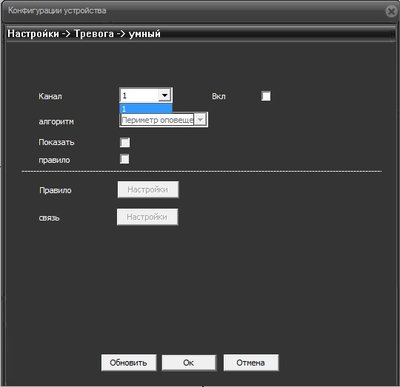
Task: Open Настройки for связь
Action: click(147, 217)
